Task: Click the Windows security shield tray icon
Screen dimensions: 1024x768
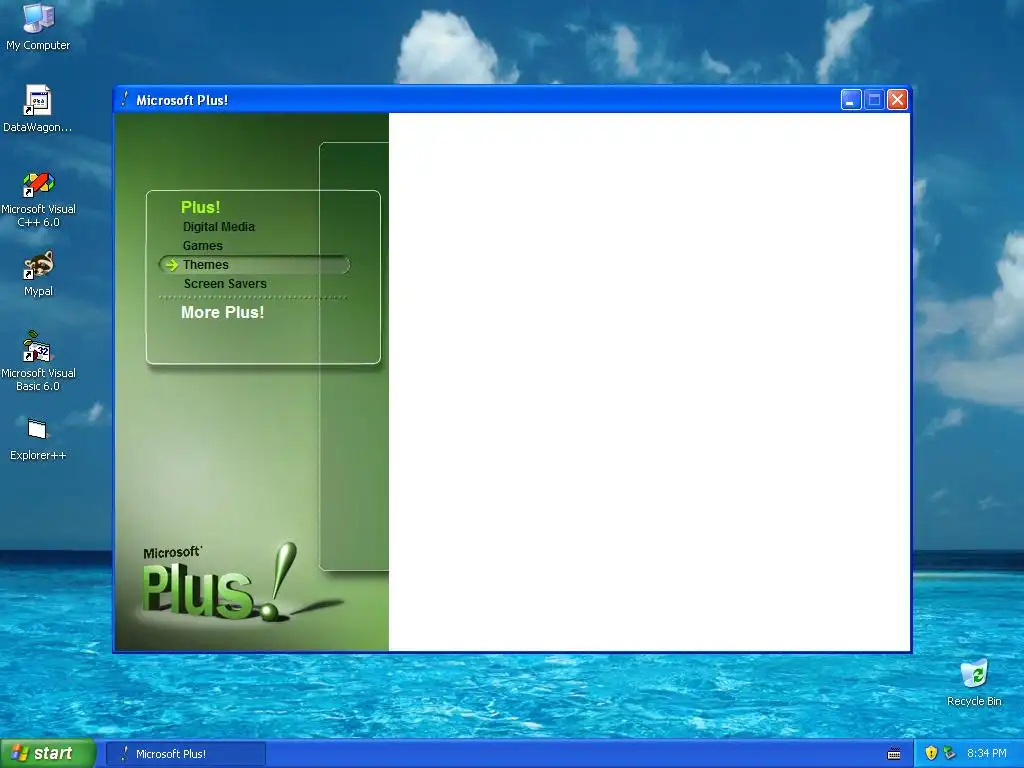Action: [x=931, y=753]
